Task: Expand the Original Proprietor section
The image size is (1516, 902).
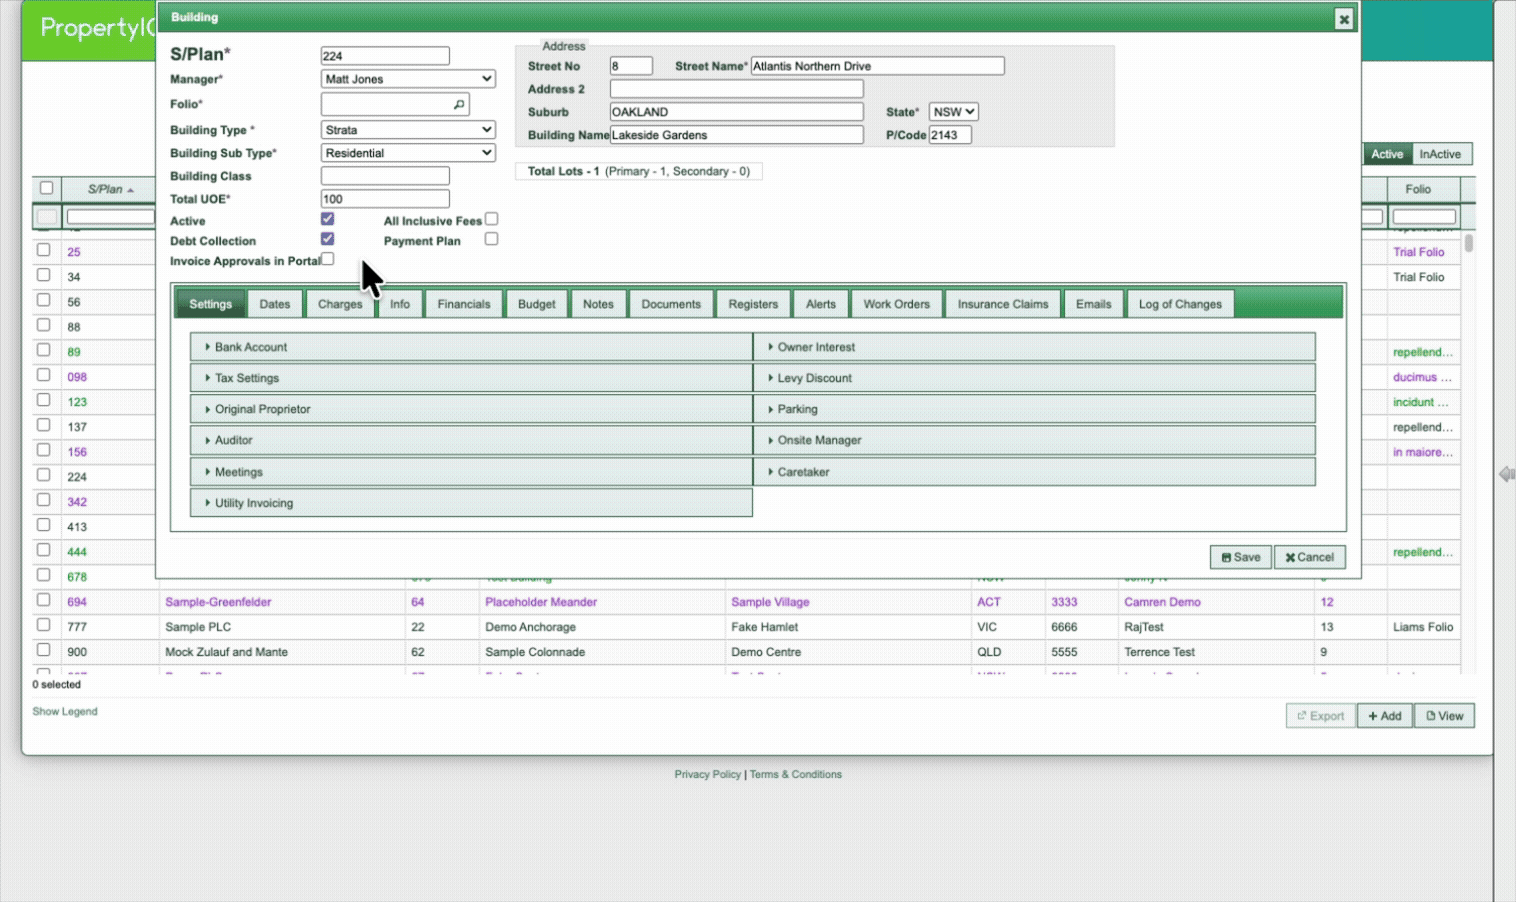Action: tap(471, 409)
